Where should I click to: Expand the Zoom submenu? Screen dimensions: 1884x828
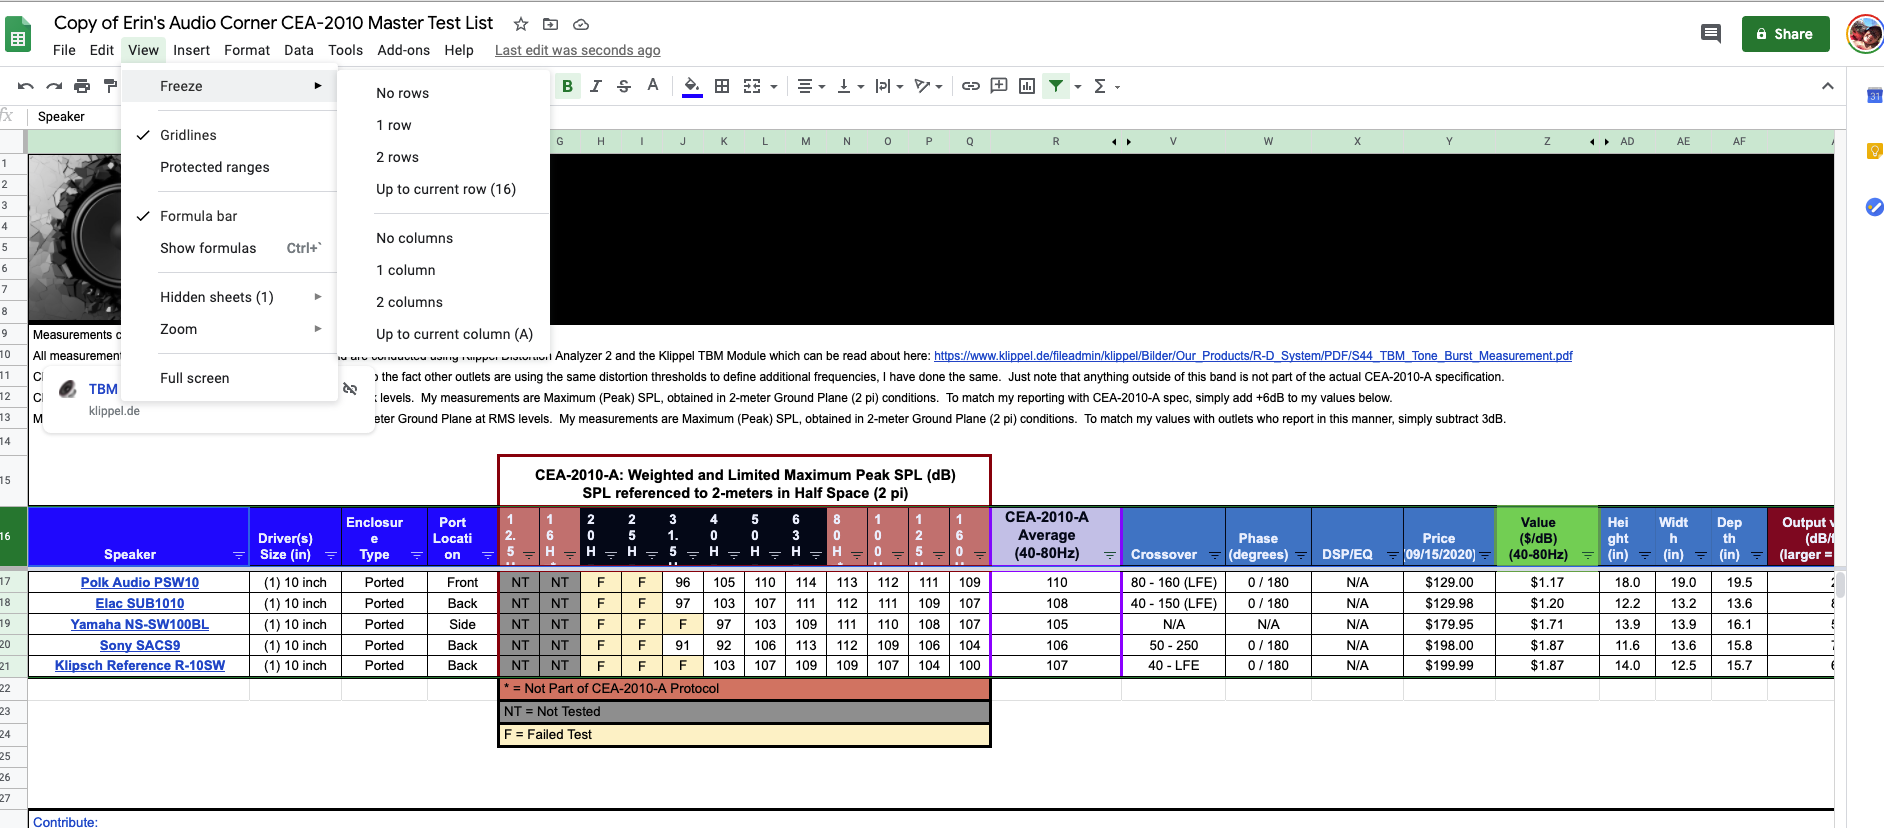(x=229, y=329)
